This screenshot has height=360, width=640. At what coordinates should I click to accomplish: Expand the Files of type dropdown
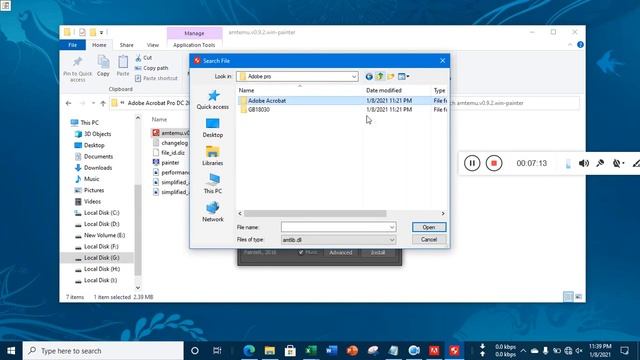coord(391,240)
